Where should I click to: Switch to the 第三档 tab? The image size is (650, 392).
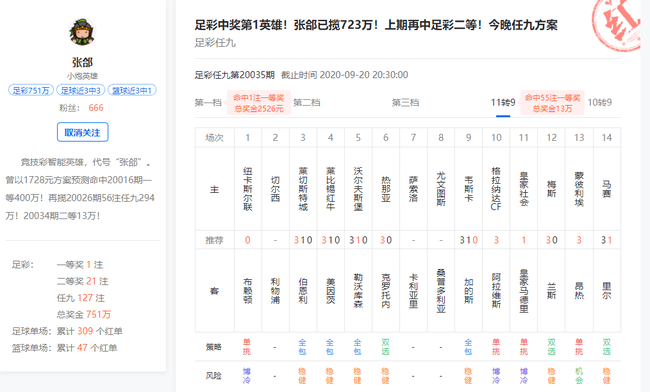405,102
